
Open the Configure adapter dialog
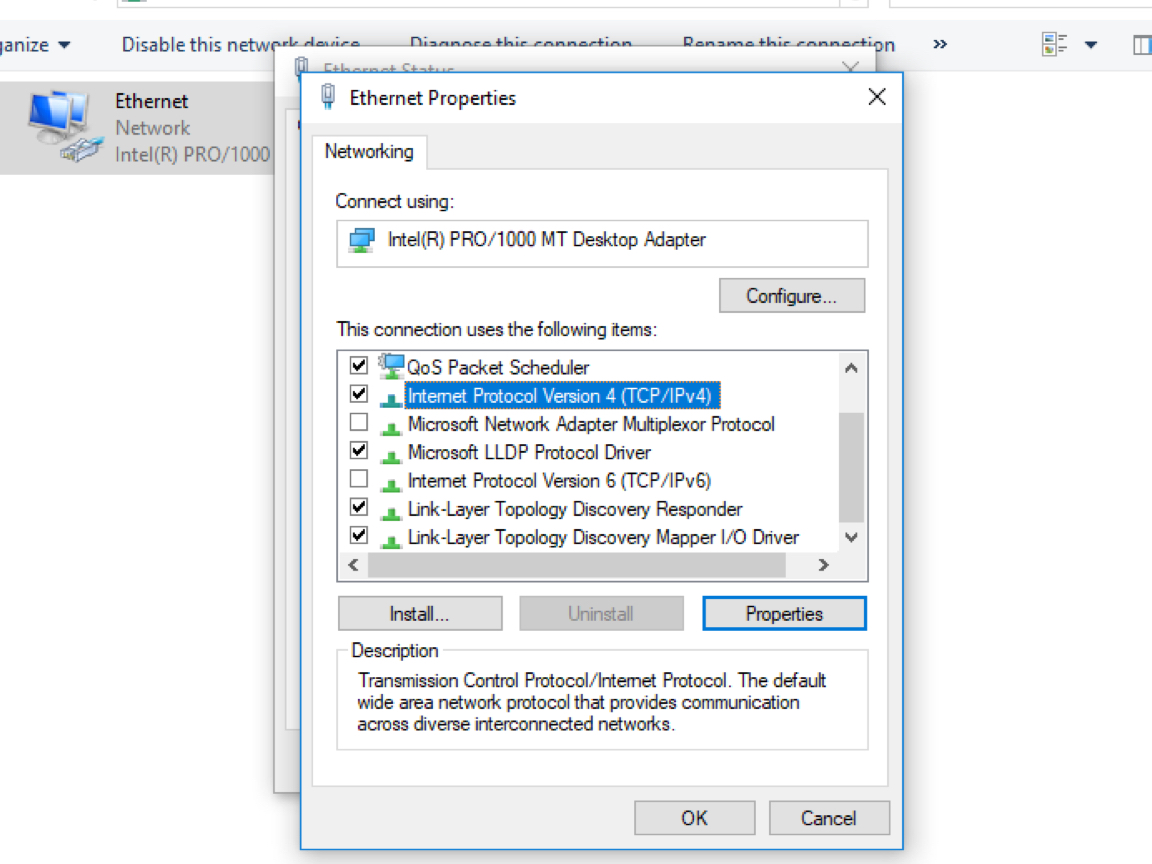click(792, 295)
